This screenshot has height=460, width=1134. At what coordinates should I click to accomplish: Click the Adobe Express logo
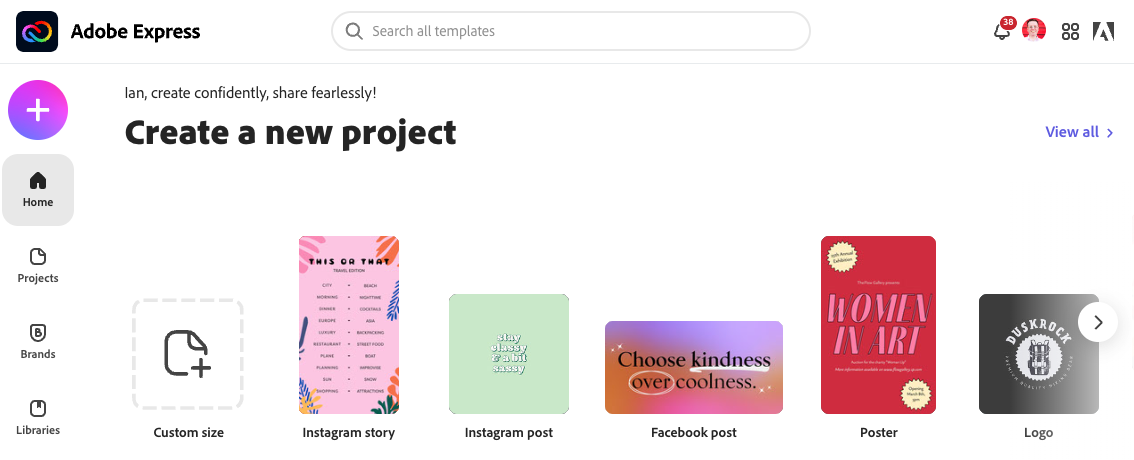37,31
